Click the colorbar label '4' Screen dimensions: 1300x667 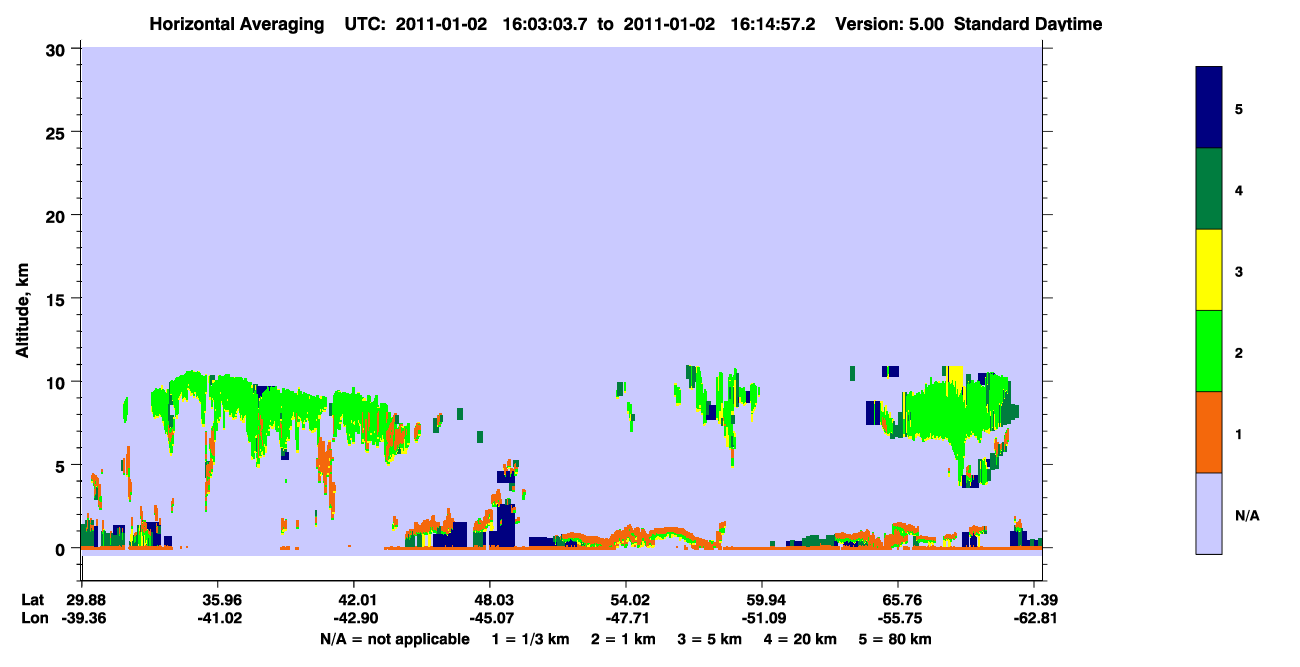tap(1239, 189)
